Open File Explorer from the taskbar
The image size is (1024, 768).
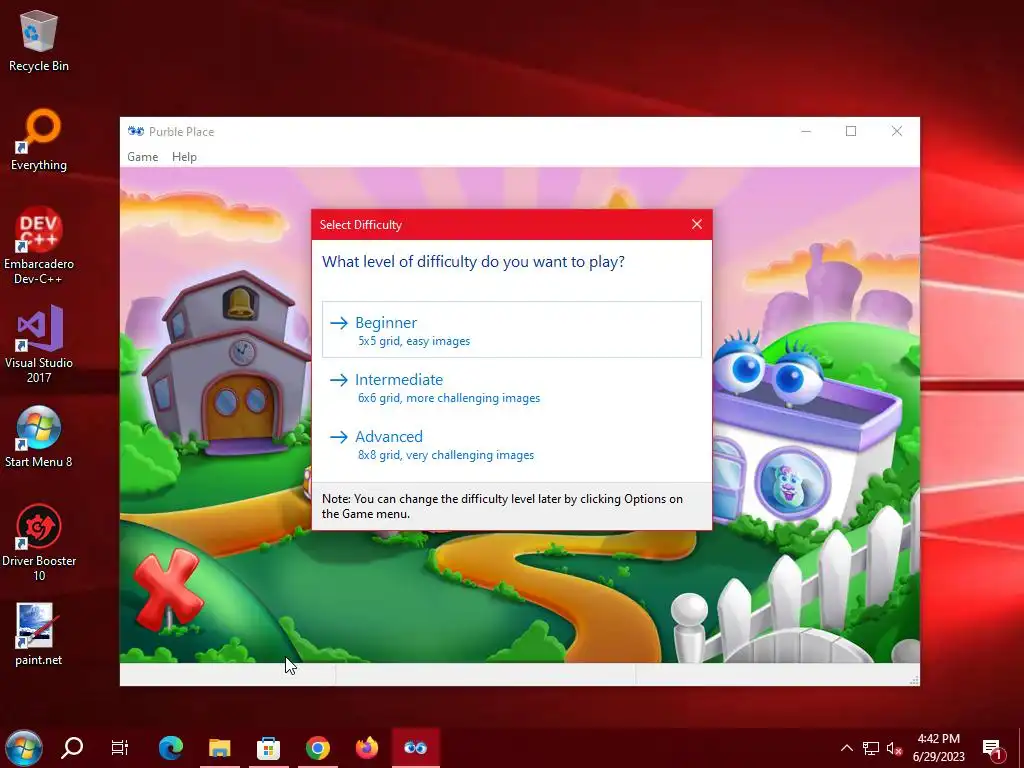(219, 748)
